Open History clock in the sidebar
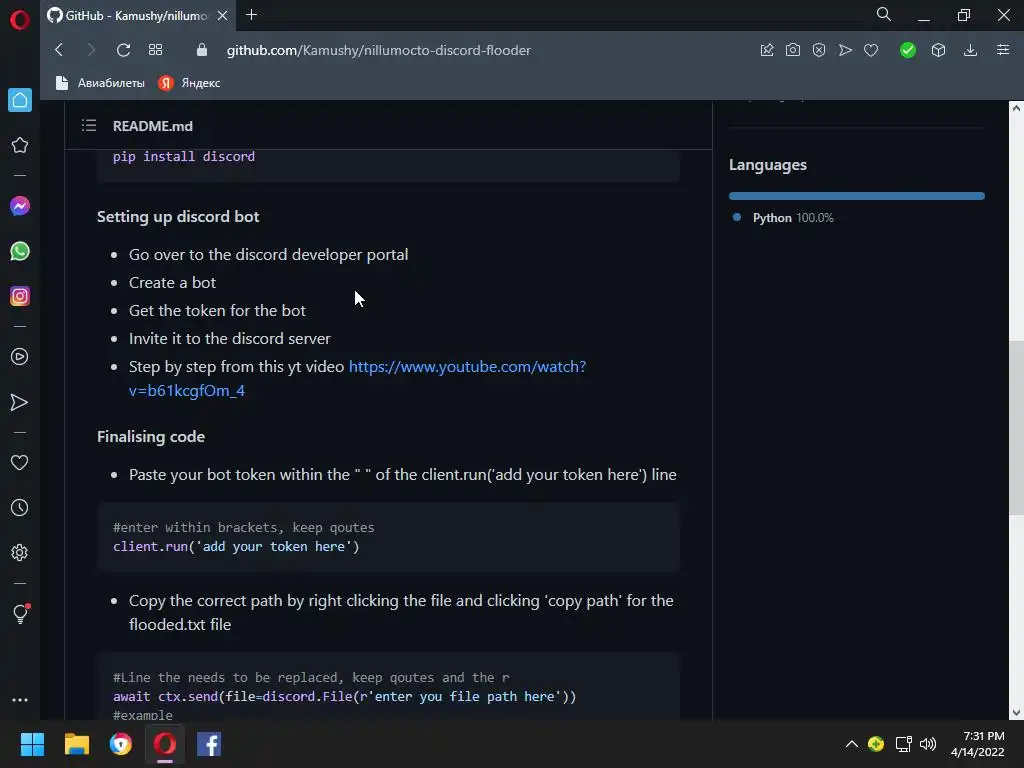Viewport: 1024px width, 768px height. [20, 507]
